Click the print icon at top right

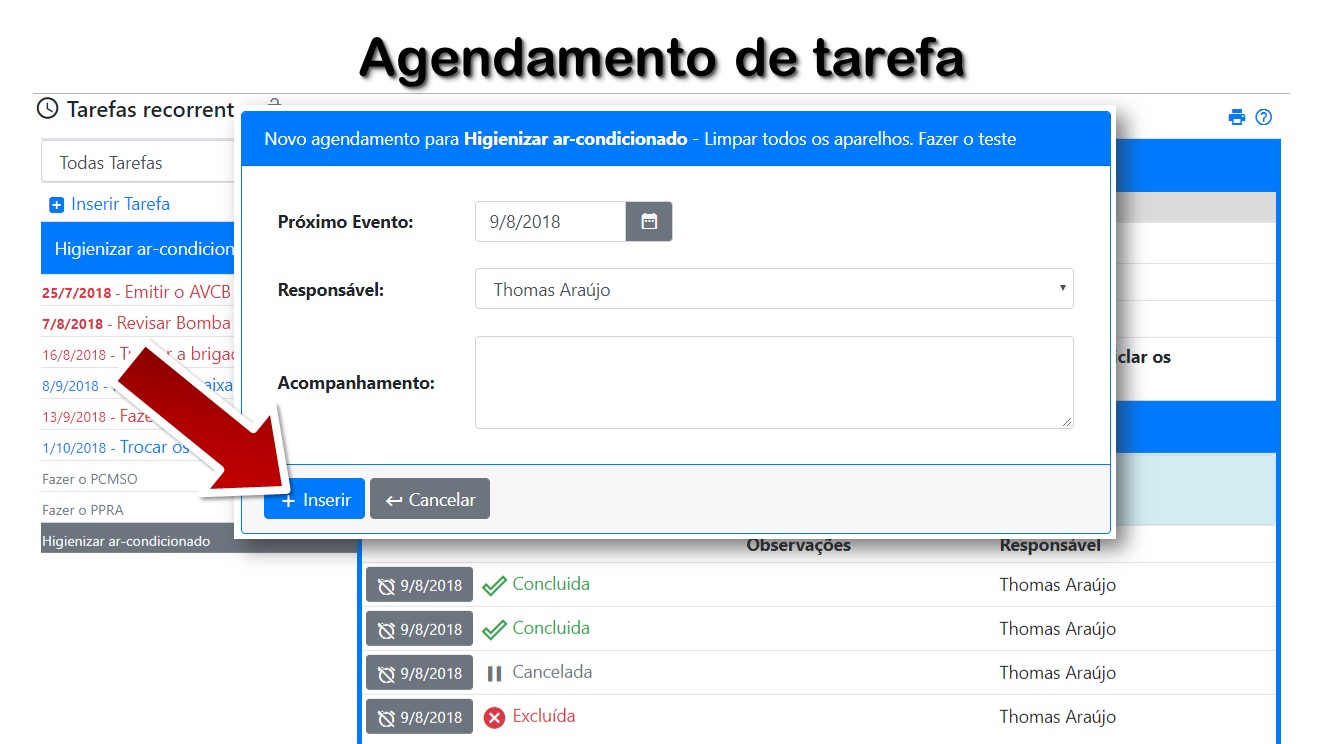tap(1237, 117)
